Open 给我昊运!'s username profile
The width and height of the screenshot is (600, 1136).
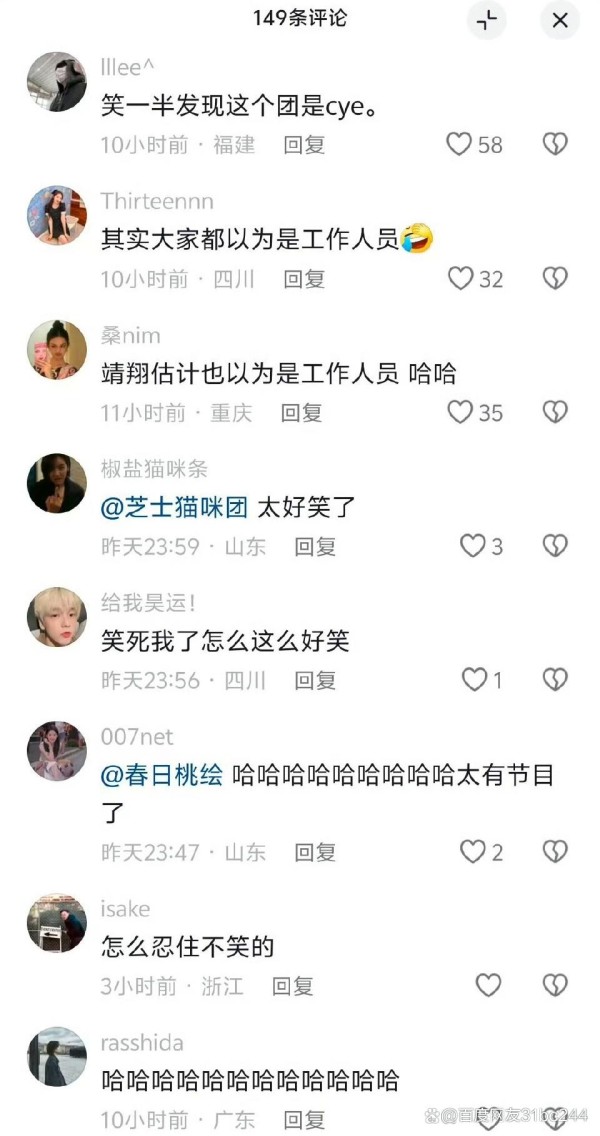pyautogui.click(x=149, y=603)
